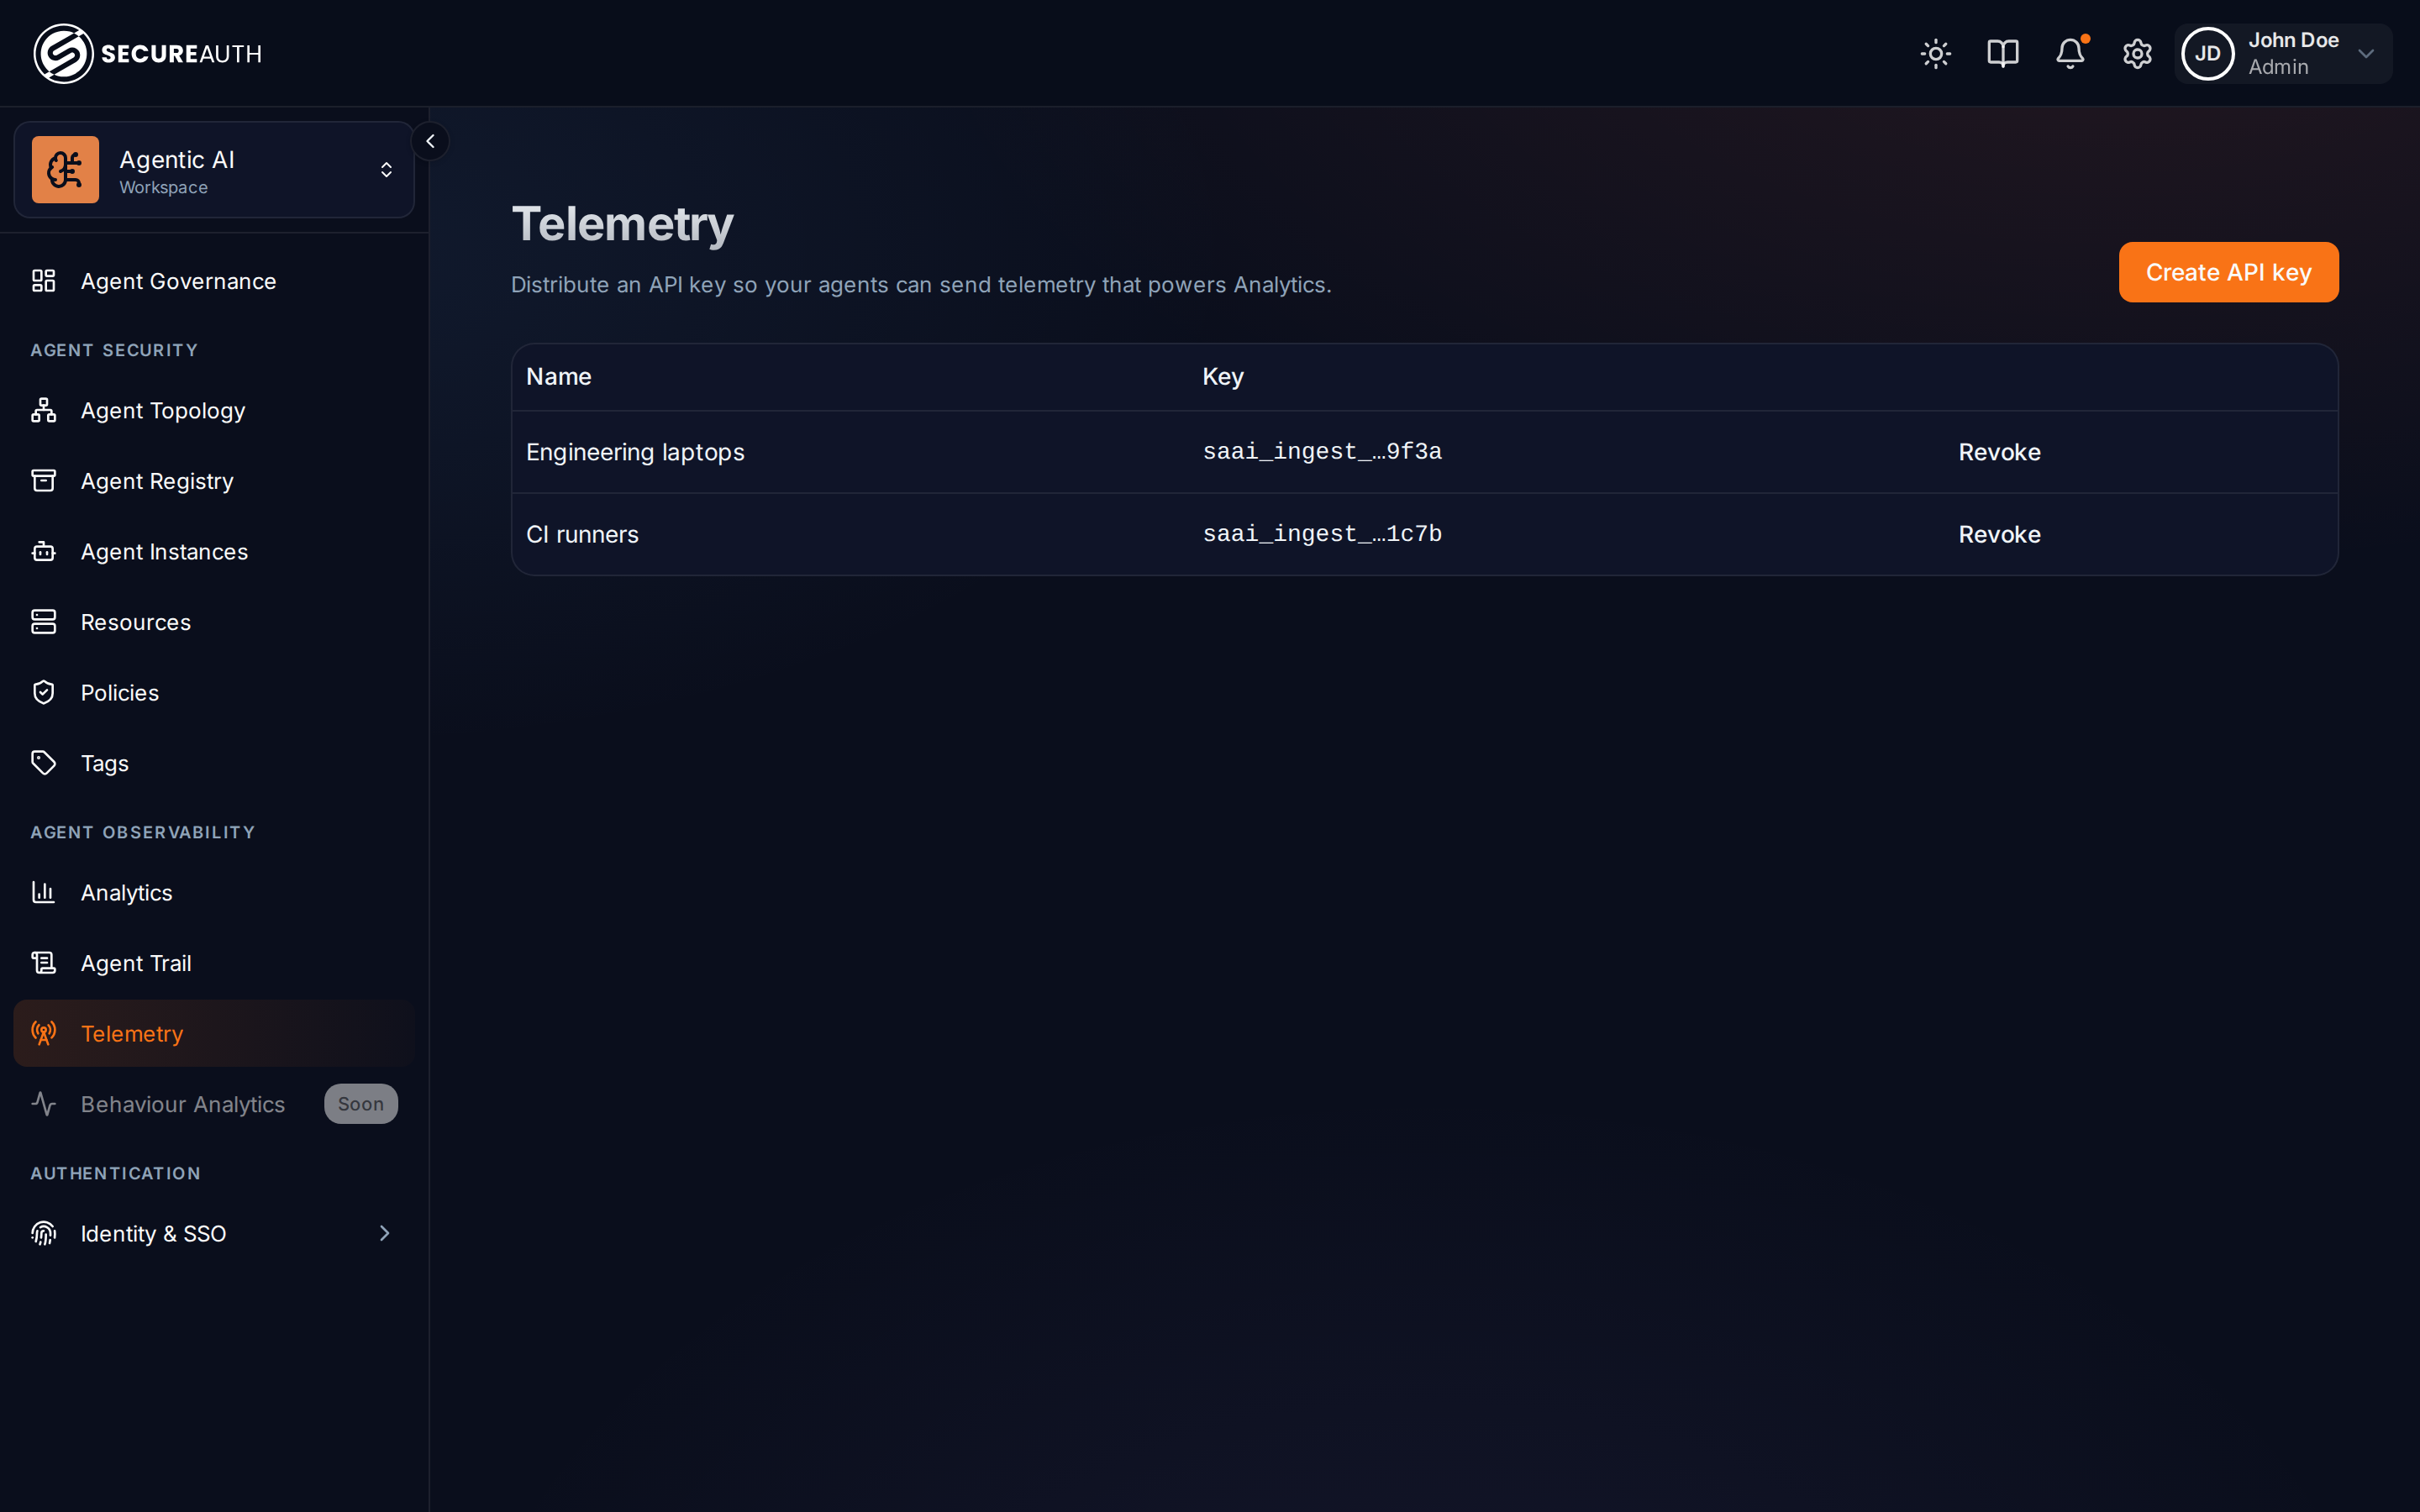Click the Agent Observability section label

143,832
